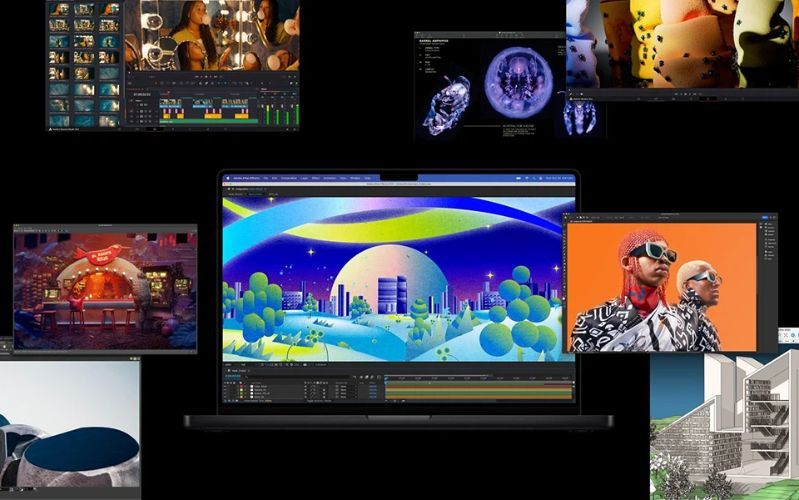
Task: Click the timeline timecode display in DaVinci Resolve
Action: click(x=142, y=94)
